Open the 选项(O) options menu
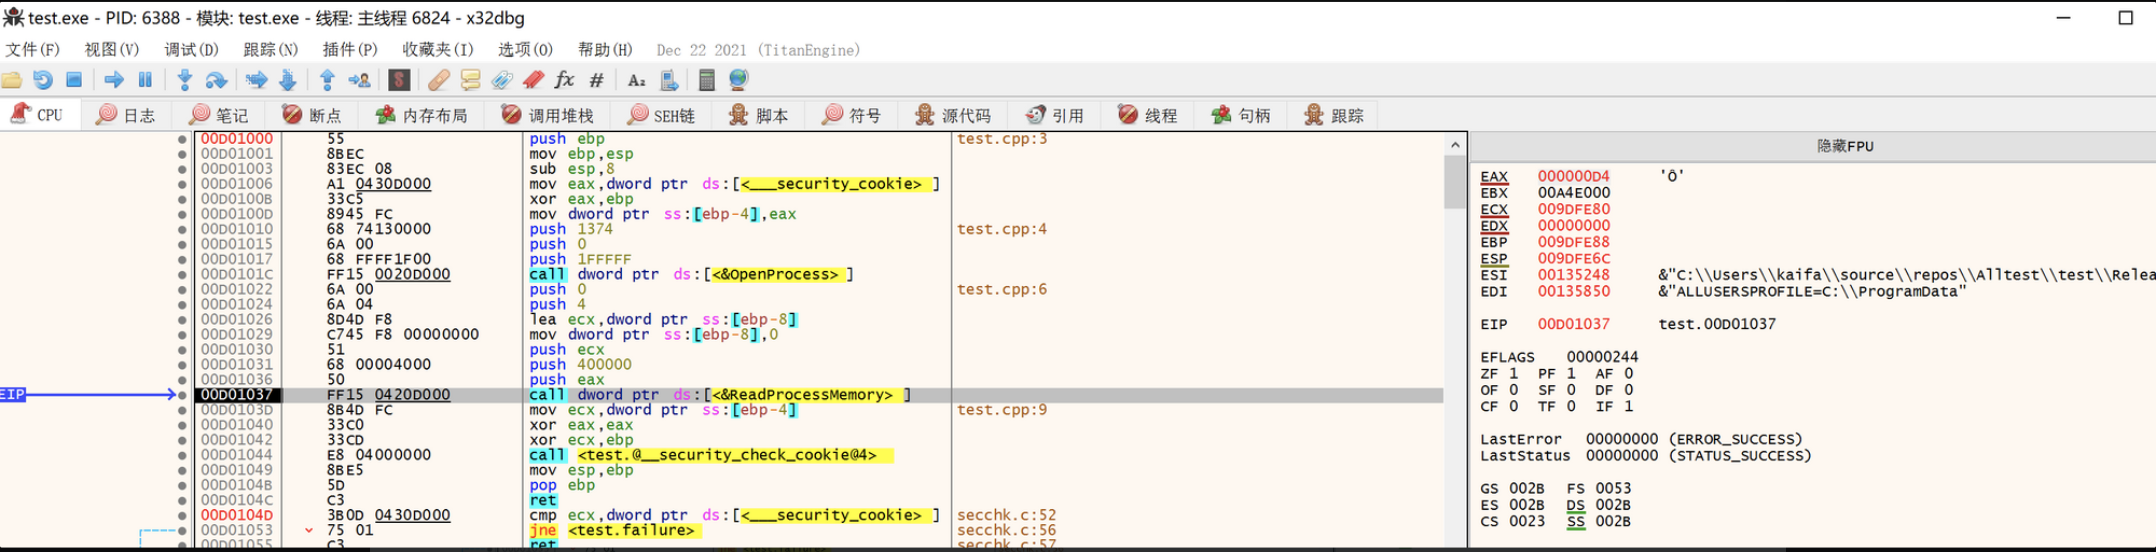The image size is (2156, 552). [x=525, y=50]
